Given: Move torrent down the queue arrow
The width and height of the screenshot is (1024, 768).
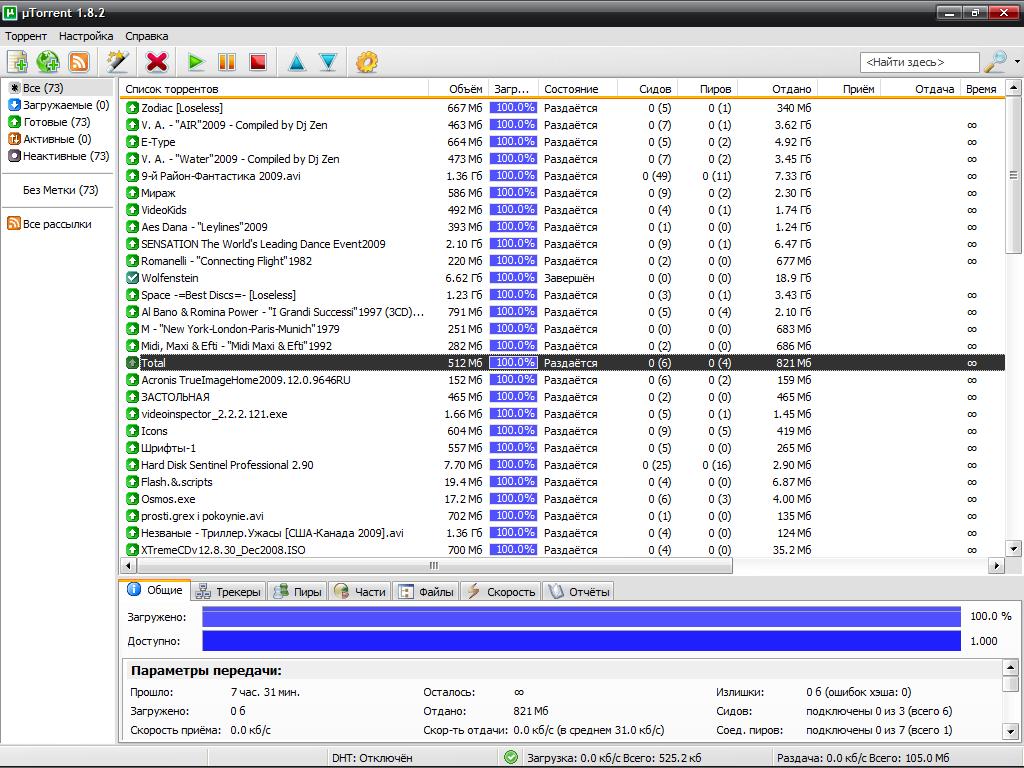Looking at the screenshot, I should (x=328, y=62).
